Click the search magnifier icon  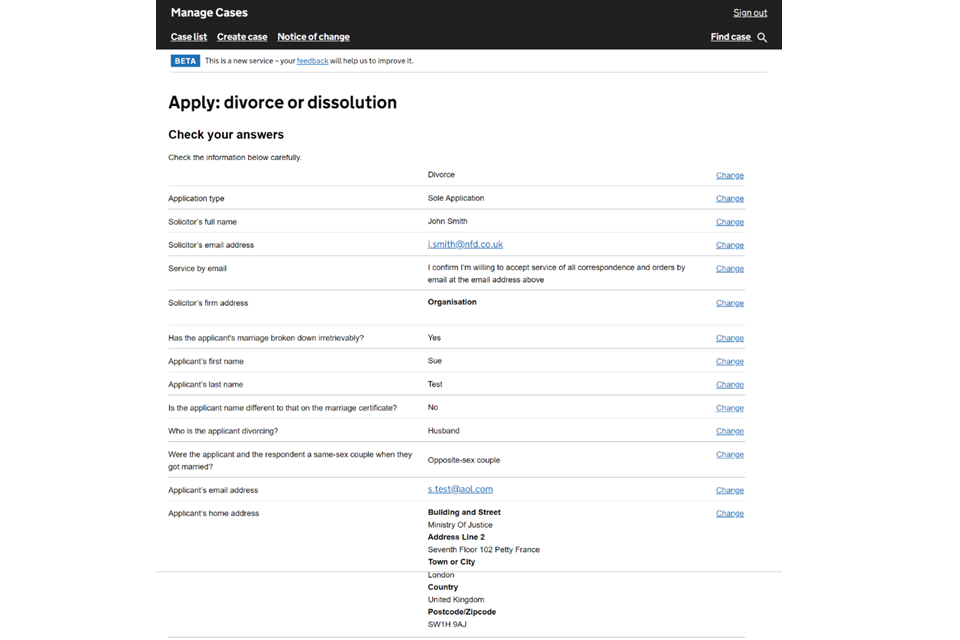click(762, 37)
